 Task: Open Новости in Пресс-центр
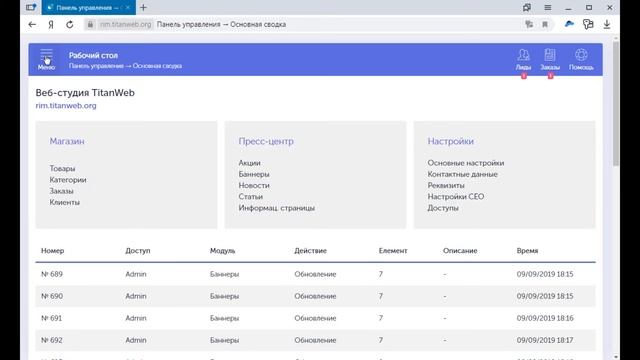pos(254,185)
